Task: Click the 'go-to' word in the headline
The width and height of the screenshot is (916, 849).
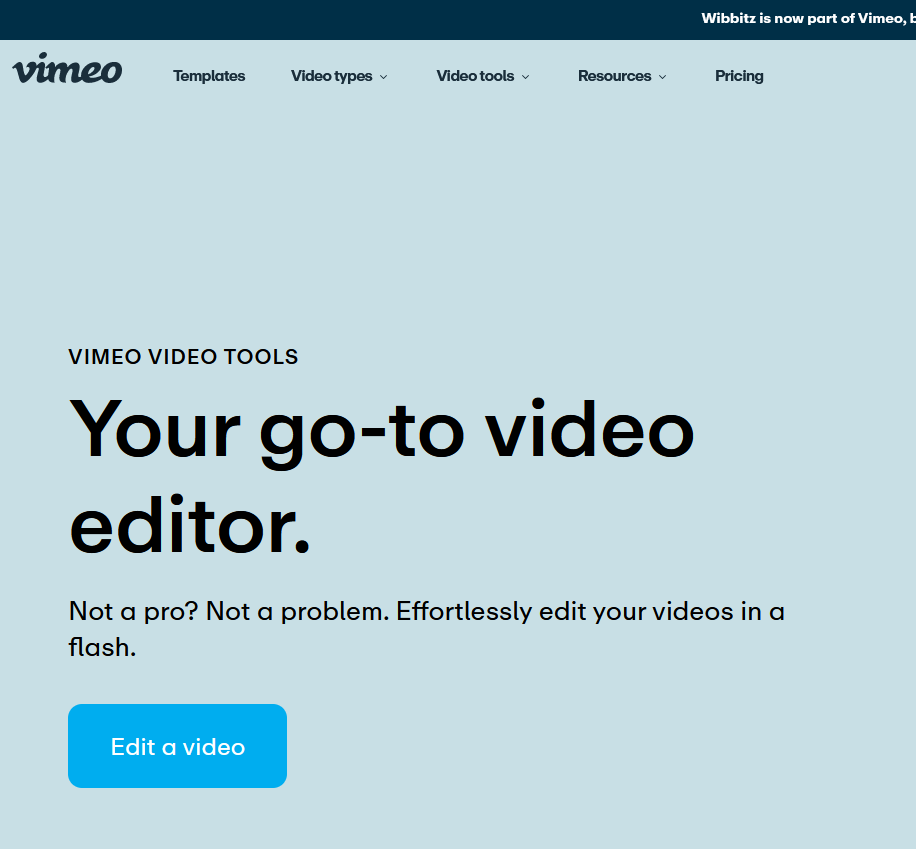Action: click(362, 428)
